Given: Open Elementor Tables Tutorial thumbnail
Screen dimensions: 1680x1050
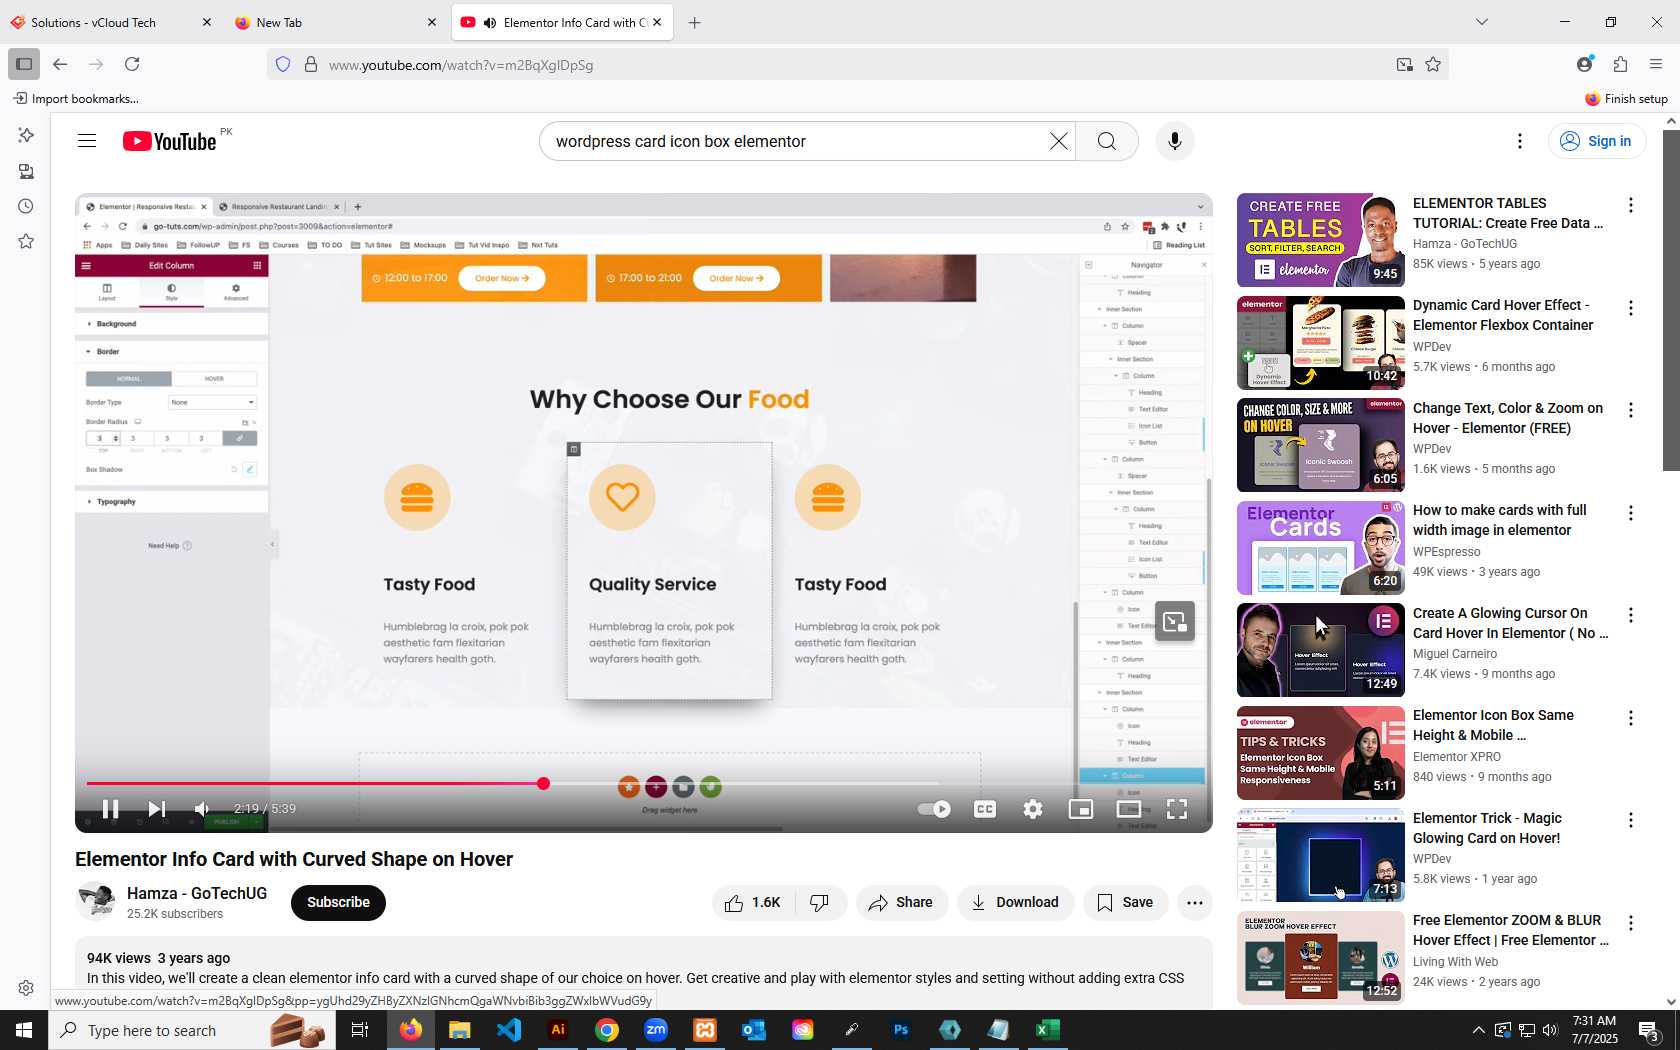Looking at the screenshot, I should [x=1321, y=240].
